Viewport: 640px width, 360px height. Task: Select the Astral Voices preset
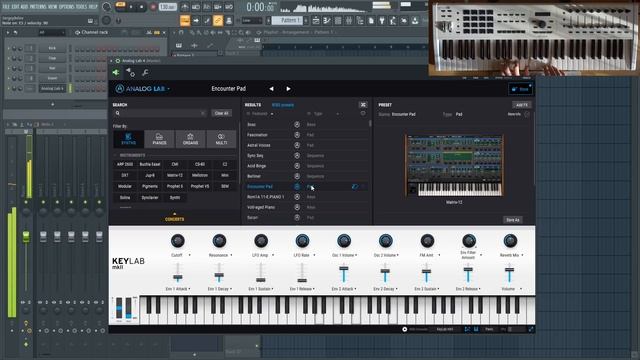[258, 145]
